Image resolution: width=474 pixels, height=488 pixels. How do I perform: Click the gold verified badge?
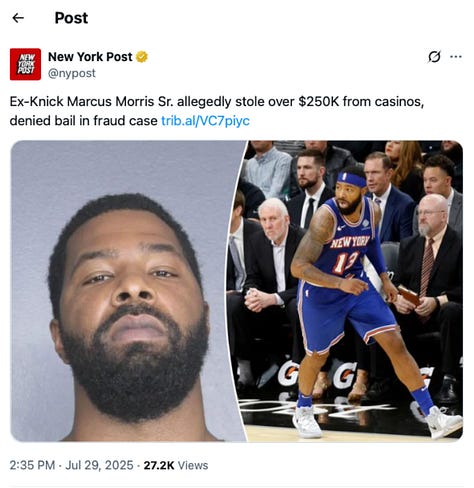point(142,57)
